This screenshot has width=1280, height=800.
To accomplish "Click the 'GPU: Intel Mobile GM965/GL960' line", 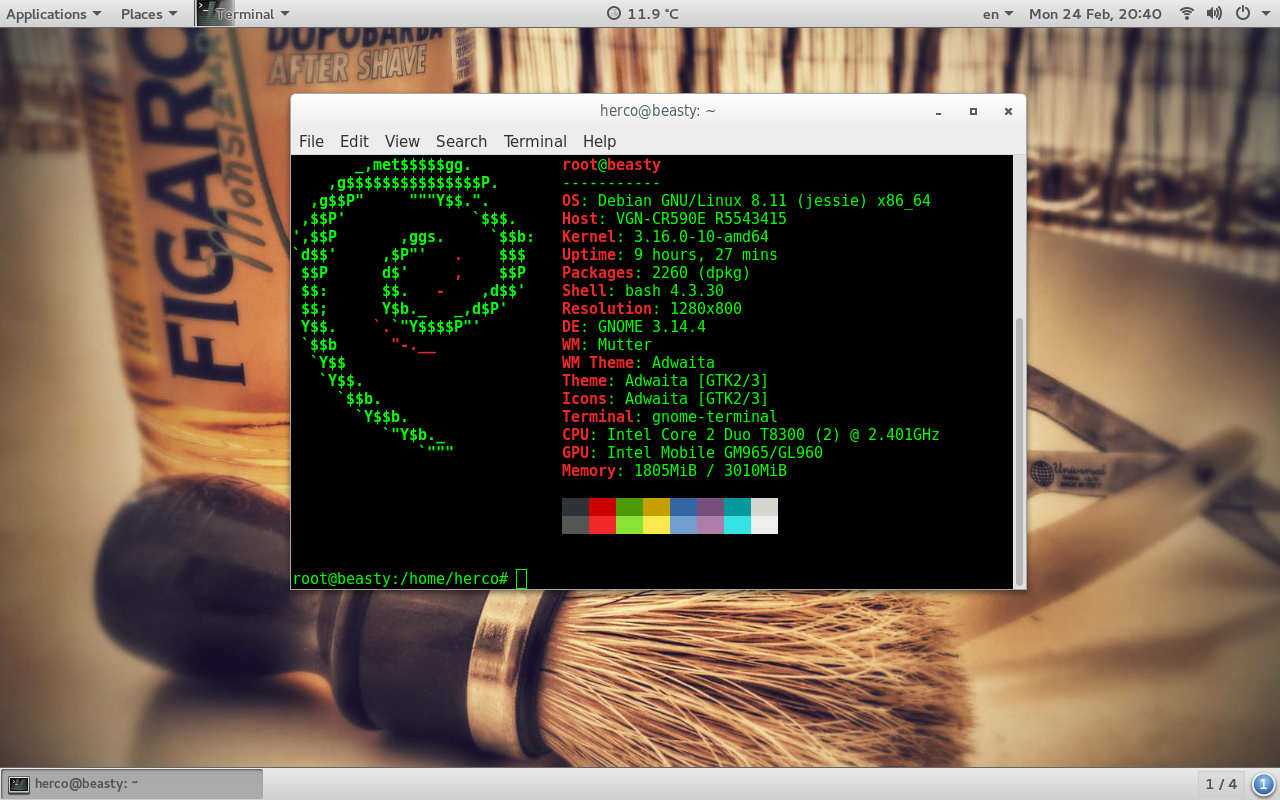I will 692,453.
